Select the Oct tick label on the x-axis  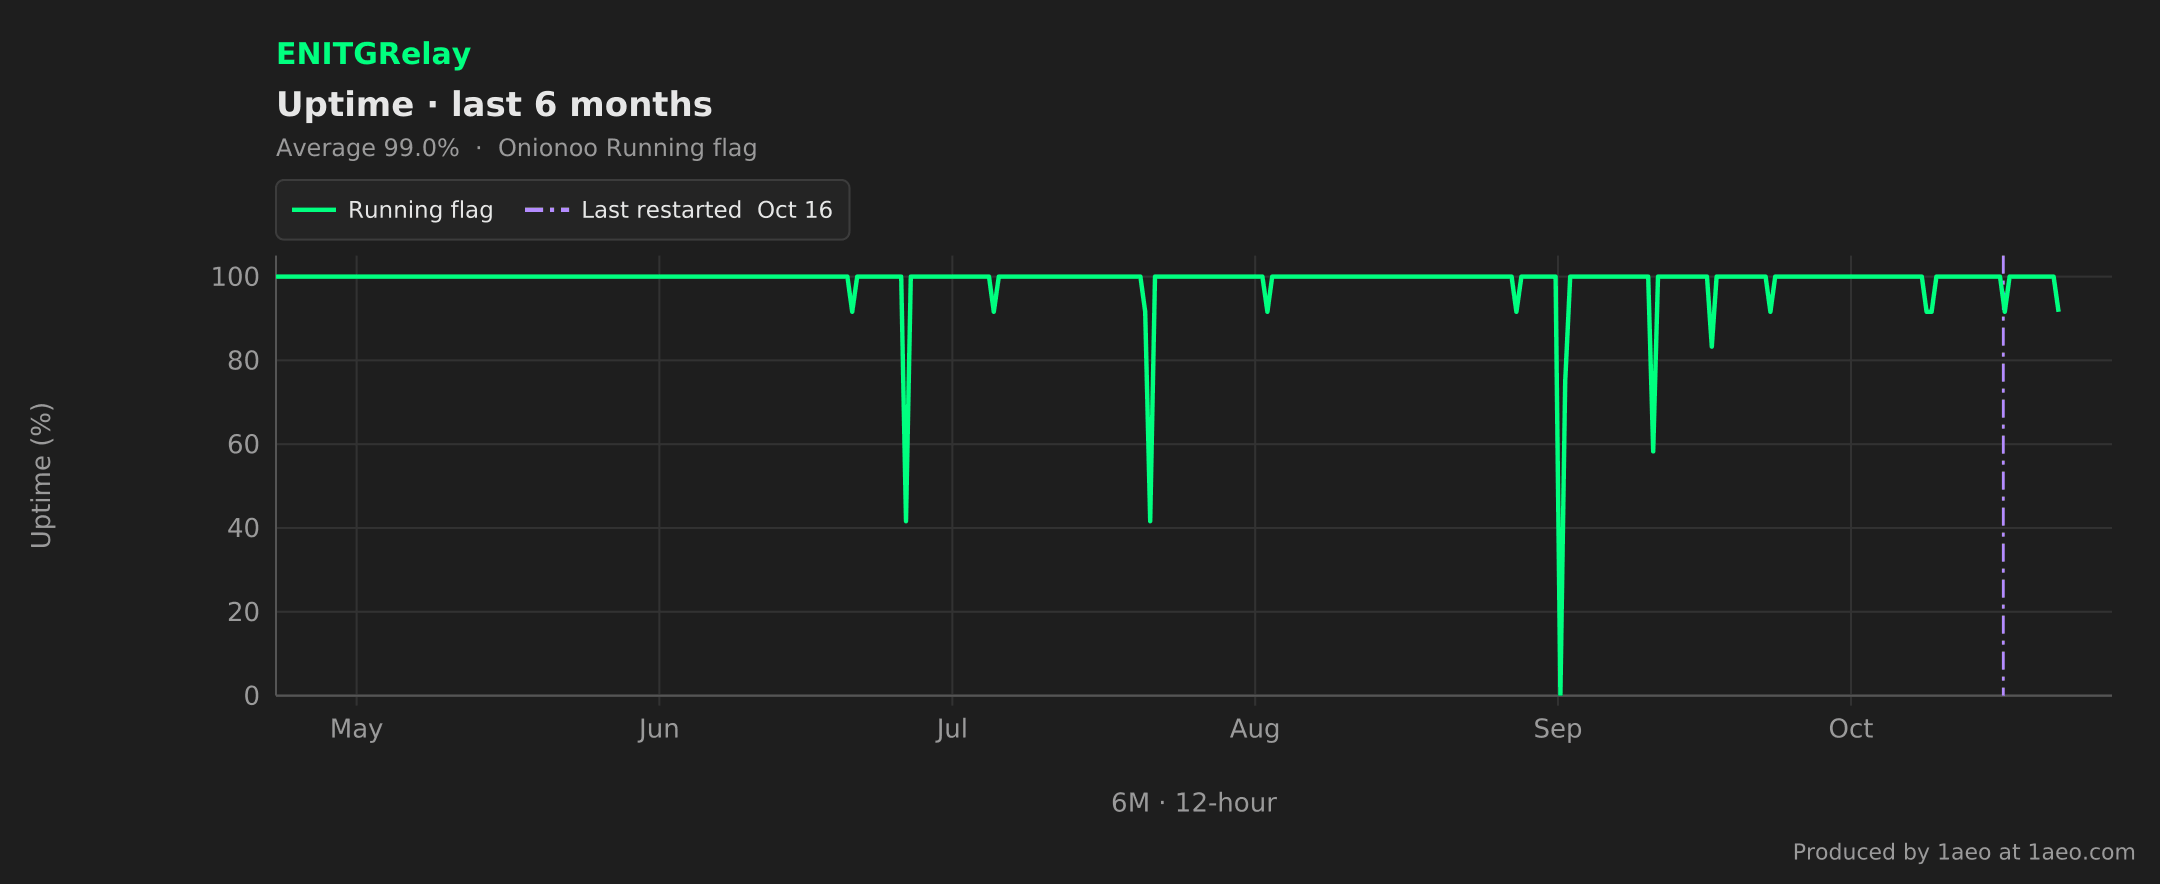click(1851, 729)
